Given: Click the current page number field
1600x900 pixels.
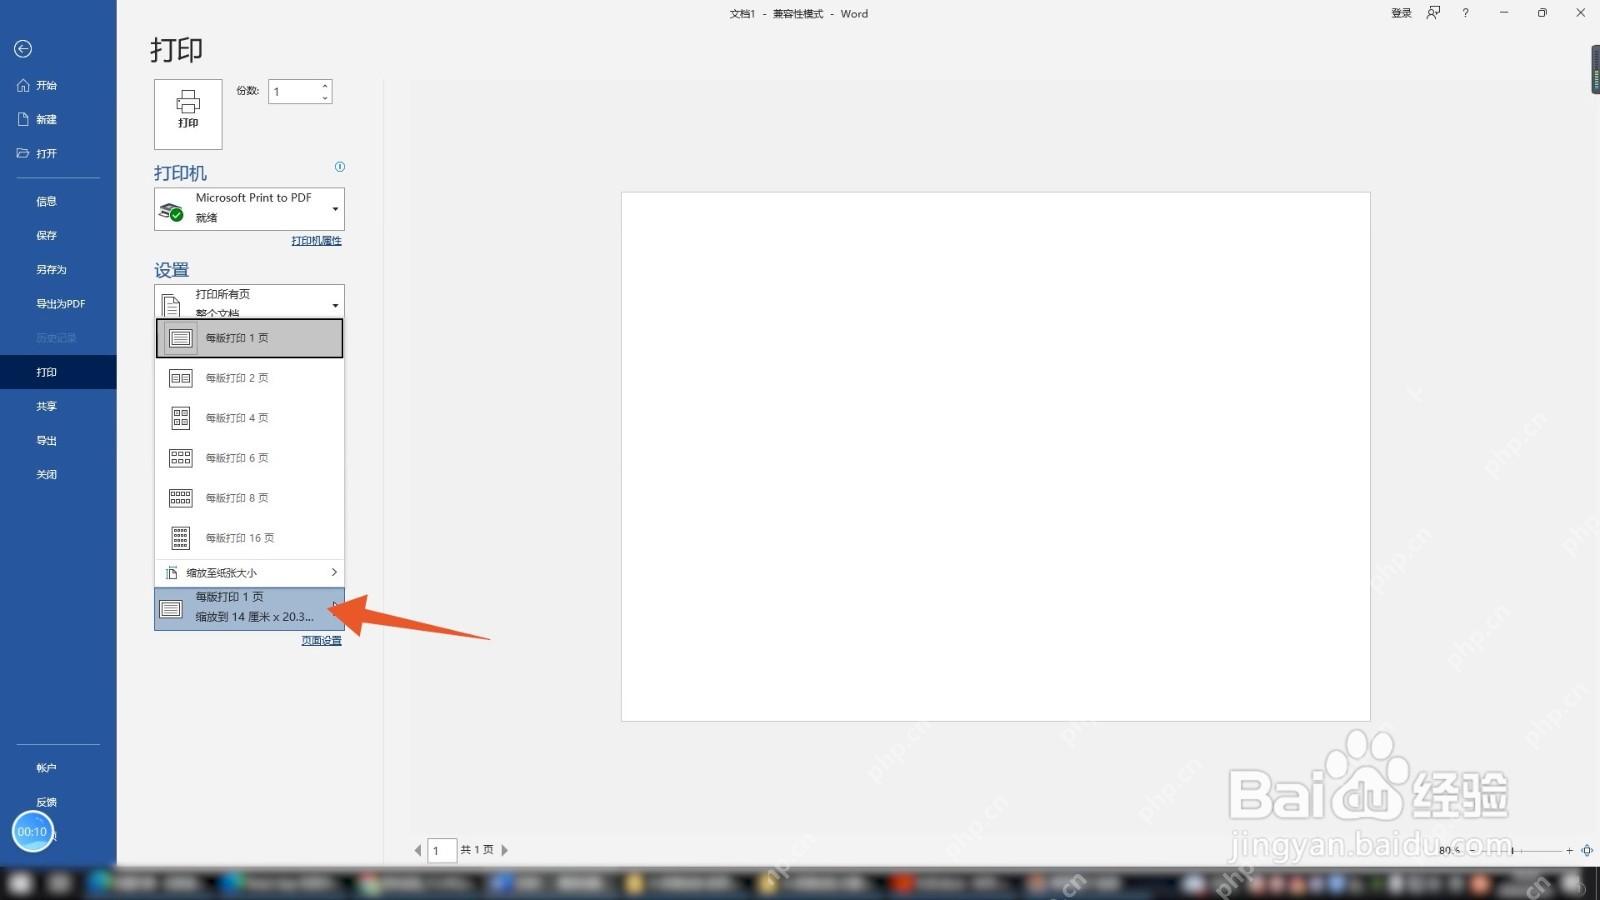Looking at the screenshot, I should [x=442, y=850].
